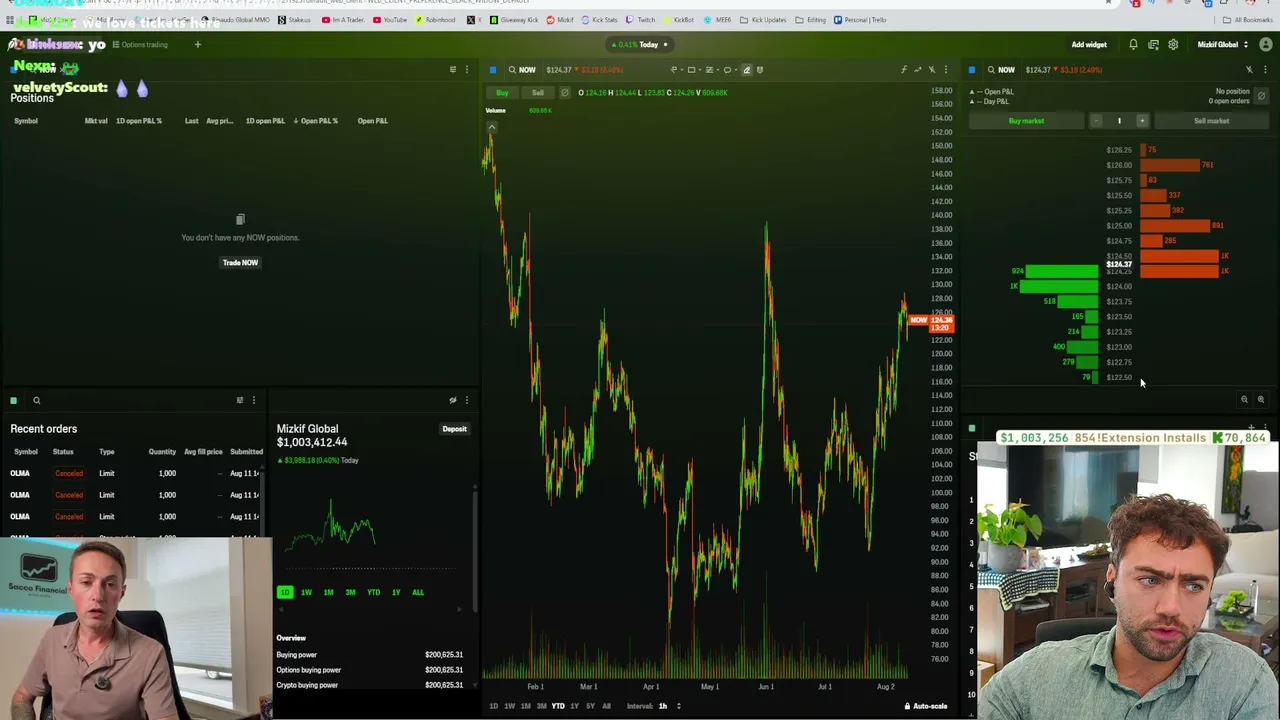Screen dimensions: 1280x720
Task: Click the Trade NOW button
Action: pos(240,263)
